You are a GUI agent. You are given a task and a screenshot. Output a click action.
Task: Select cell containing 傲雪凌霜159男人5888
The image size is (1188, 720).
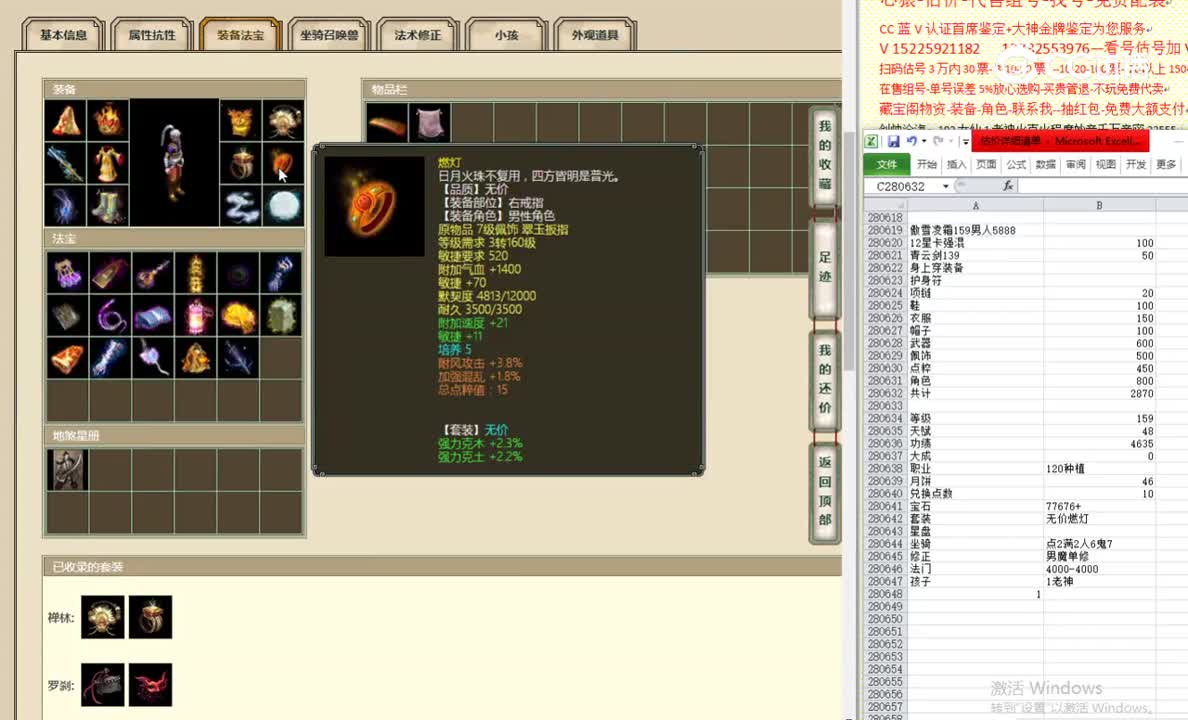[975, 230]
